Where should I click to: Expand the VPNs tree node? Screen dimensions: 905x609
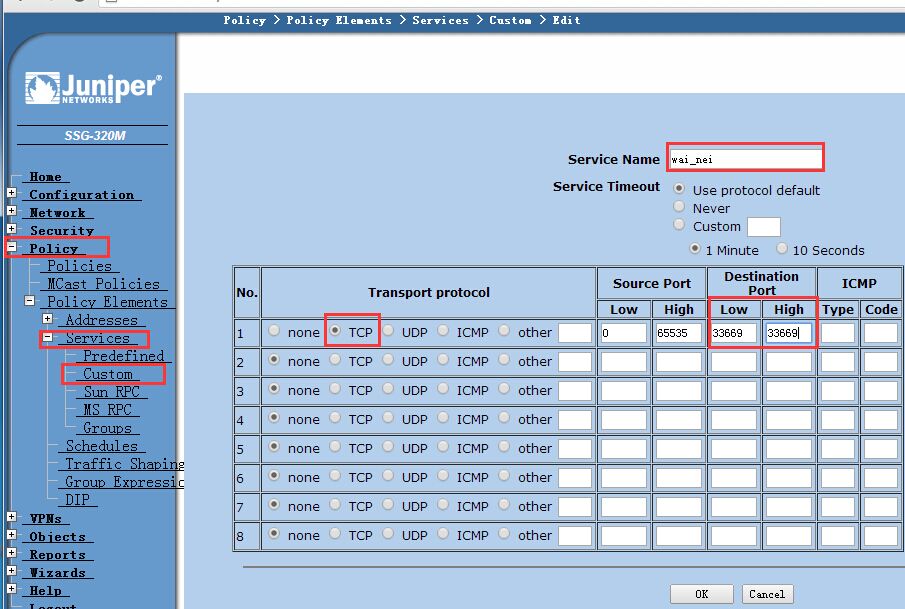pyautogui.click(x=11, y=518)
